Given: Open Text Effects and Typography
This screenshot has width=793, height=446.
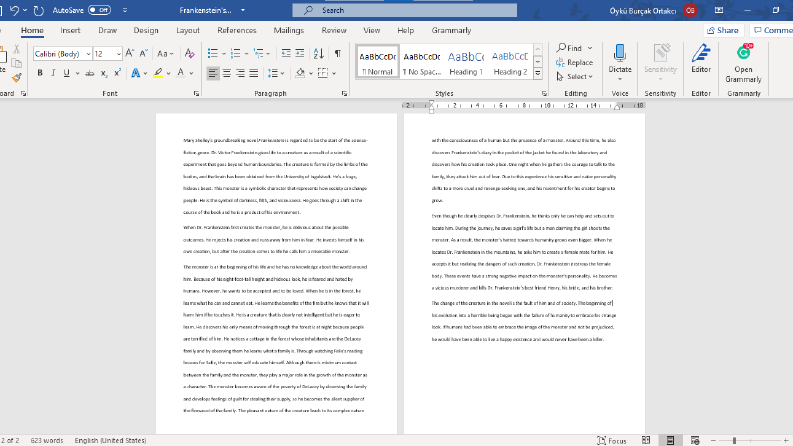Looking at the screenshot, I should click(x=136, y=73).
